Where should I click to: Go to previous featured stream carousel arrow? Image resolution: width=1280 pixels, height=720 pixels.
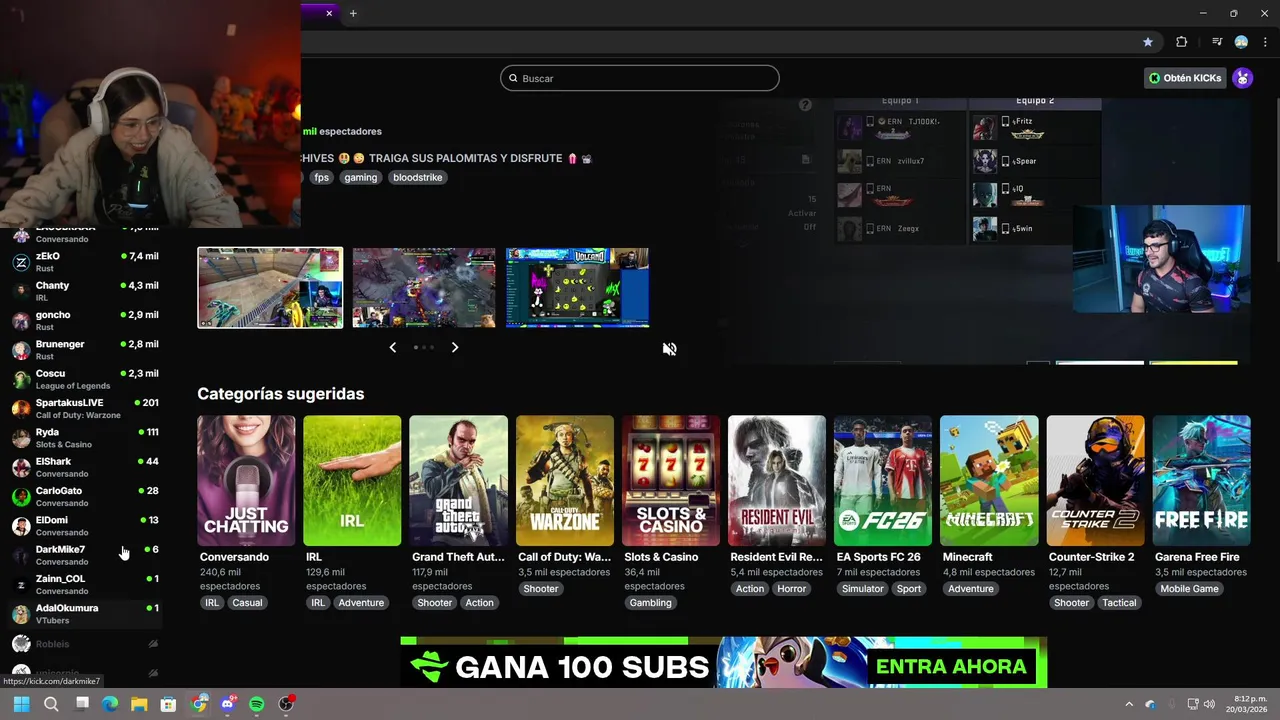392,347
